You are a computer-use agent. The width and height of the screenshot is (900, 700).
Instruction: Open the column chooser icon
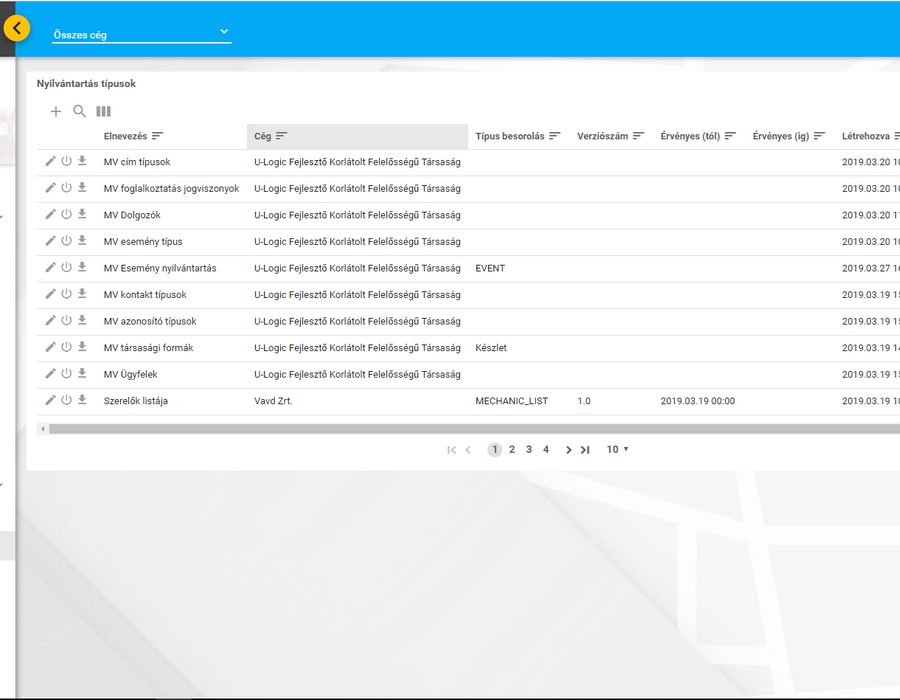[103, 111]
